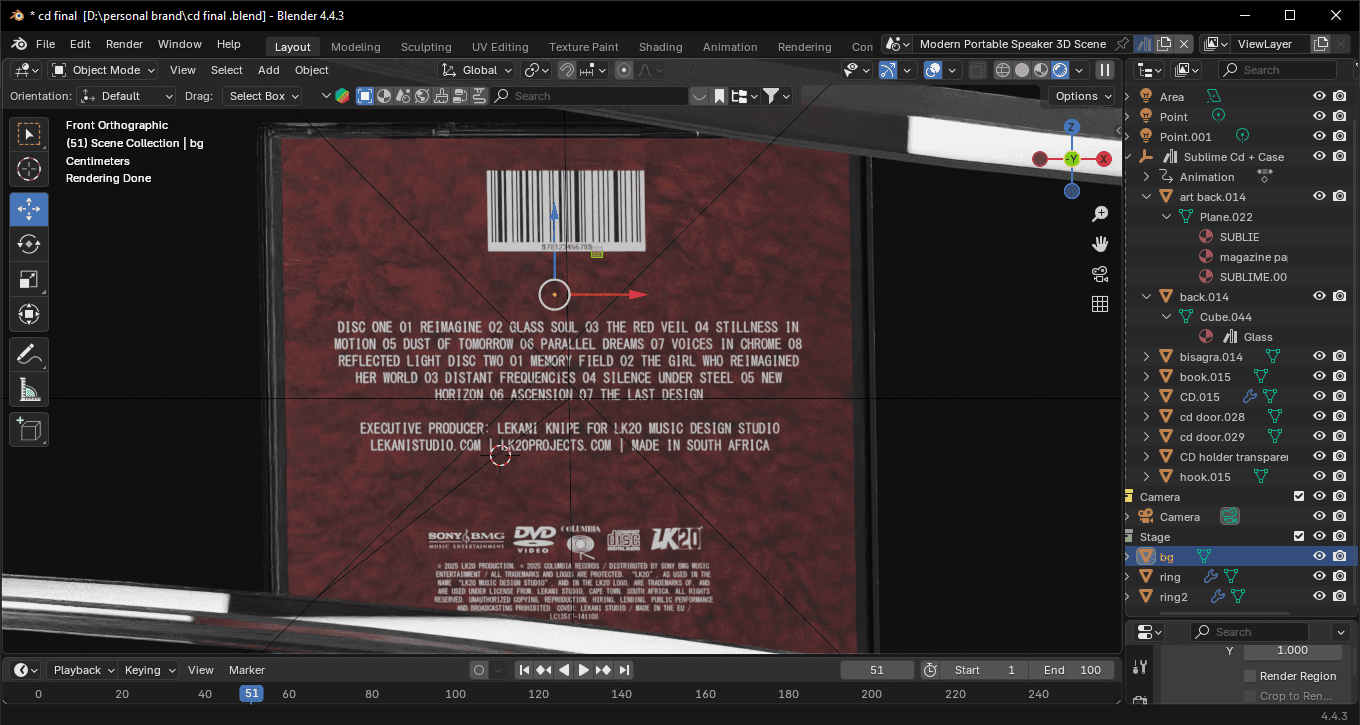The width and height of the screenshot is (1360, 725).
Task: Click the red X axis gizmo
Action: click(1104, 159)
